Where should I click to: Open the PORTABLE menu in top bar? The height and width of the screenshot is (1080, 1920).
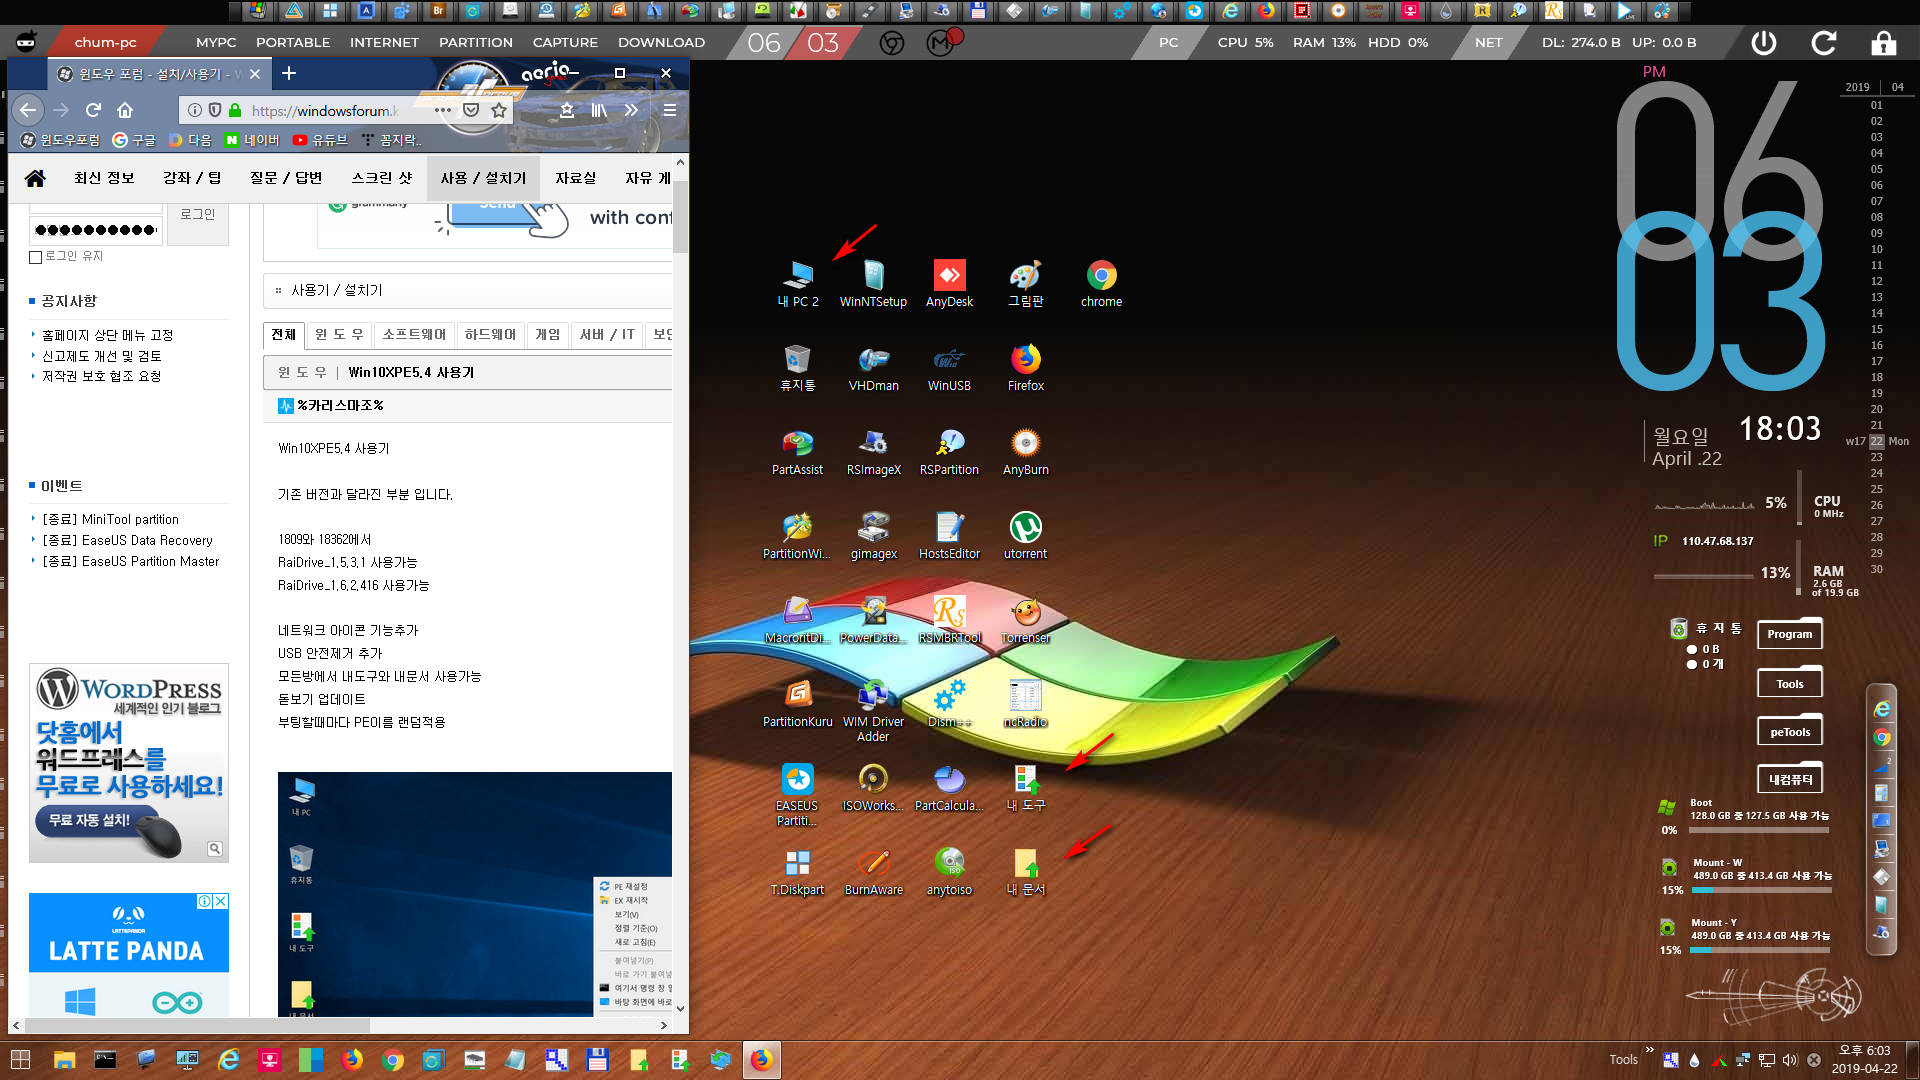(293, 43)
